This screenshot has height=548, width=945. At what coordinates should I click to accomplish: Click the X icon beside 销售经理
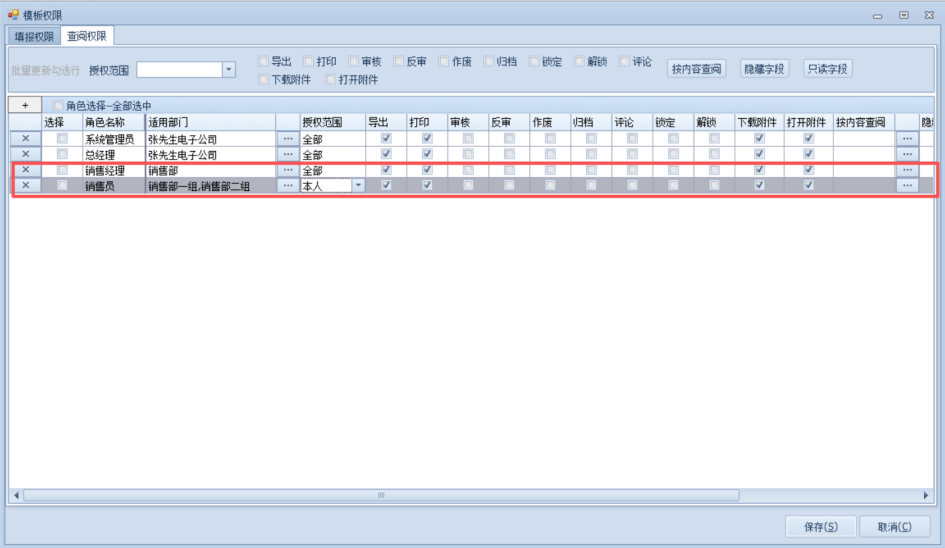pos(25,170)
